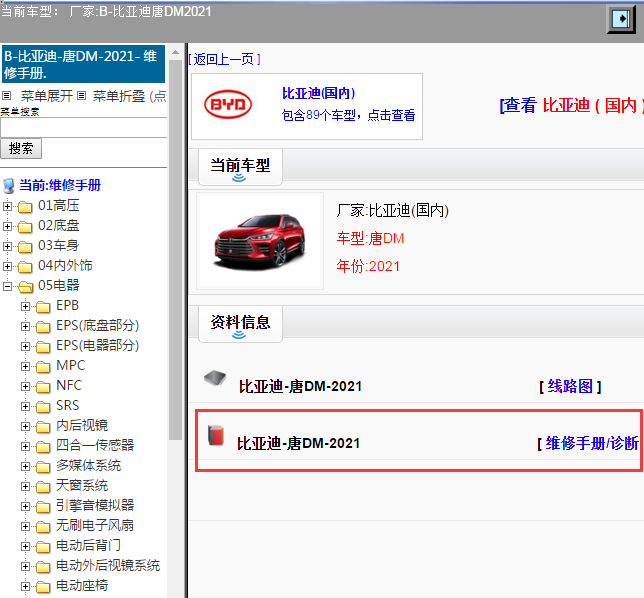Screen dimensions: 644x598
Task: Click the left panel scroll-up arrow
Action: tap(175, 52)
